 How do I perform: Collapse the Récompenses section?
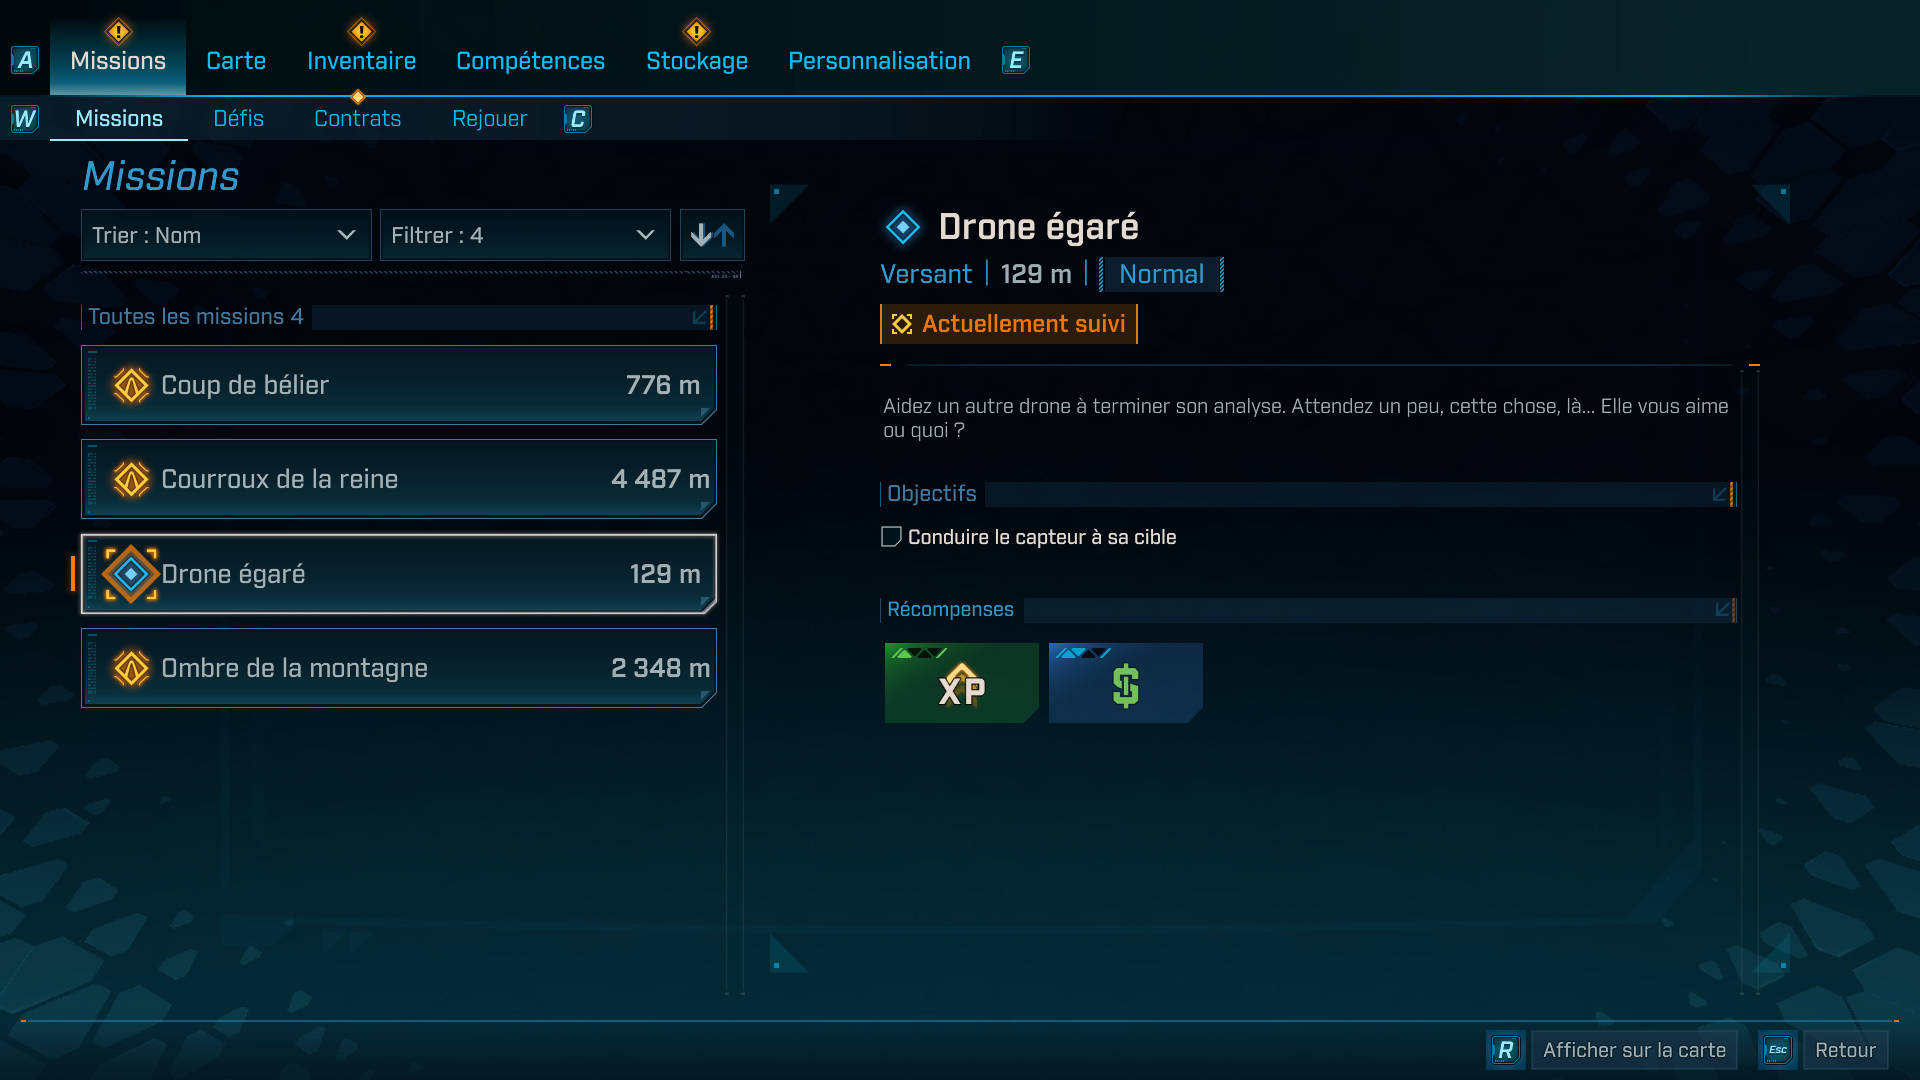click(1724, 609)
